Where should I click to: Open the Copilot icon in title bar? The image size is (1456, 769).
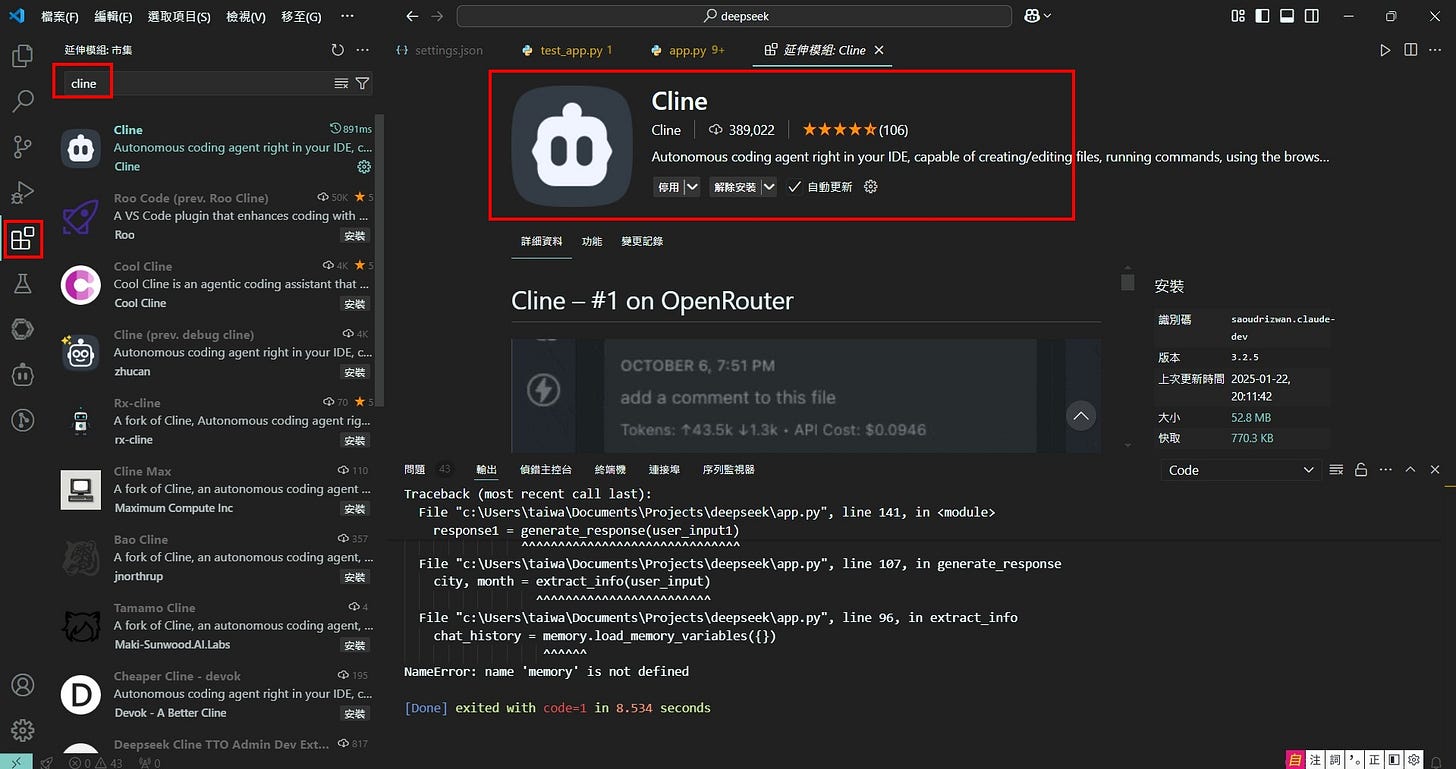[1032, 16]
